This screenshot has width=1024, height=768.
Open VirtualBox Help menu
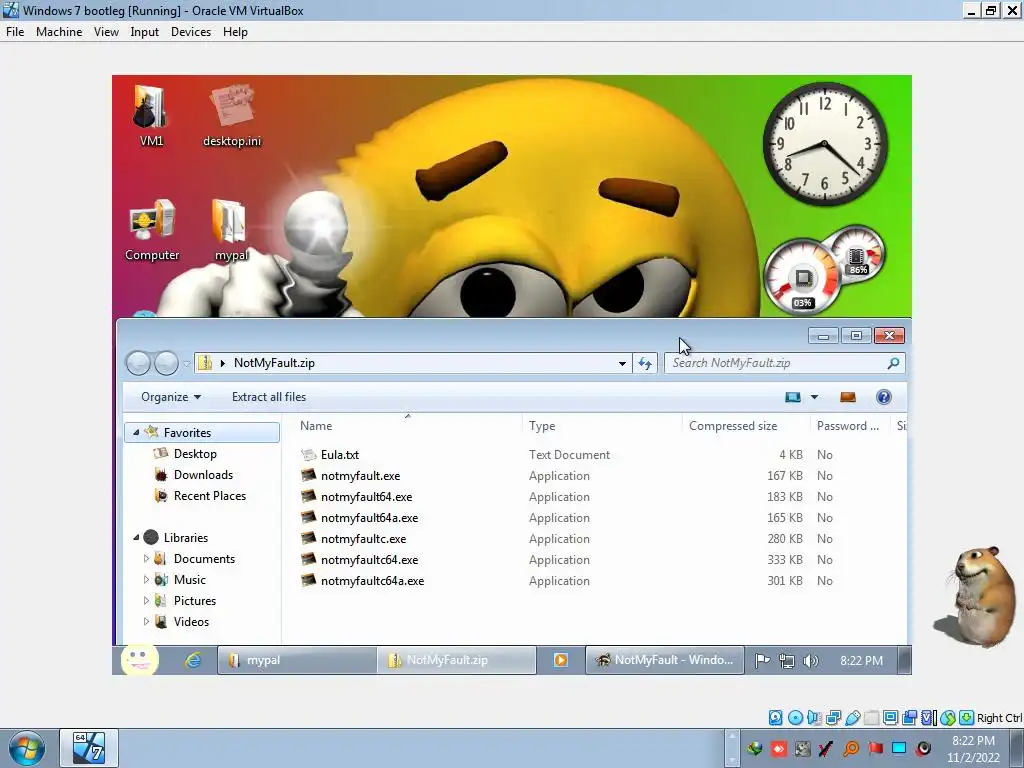[x=235, y=31]
